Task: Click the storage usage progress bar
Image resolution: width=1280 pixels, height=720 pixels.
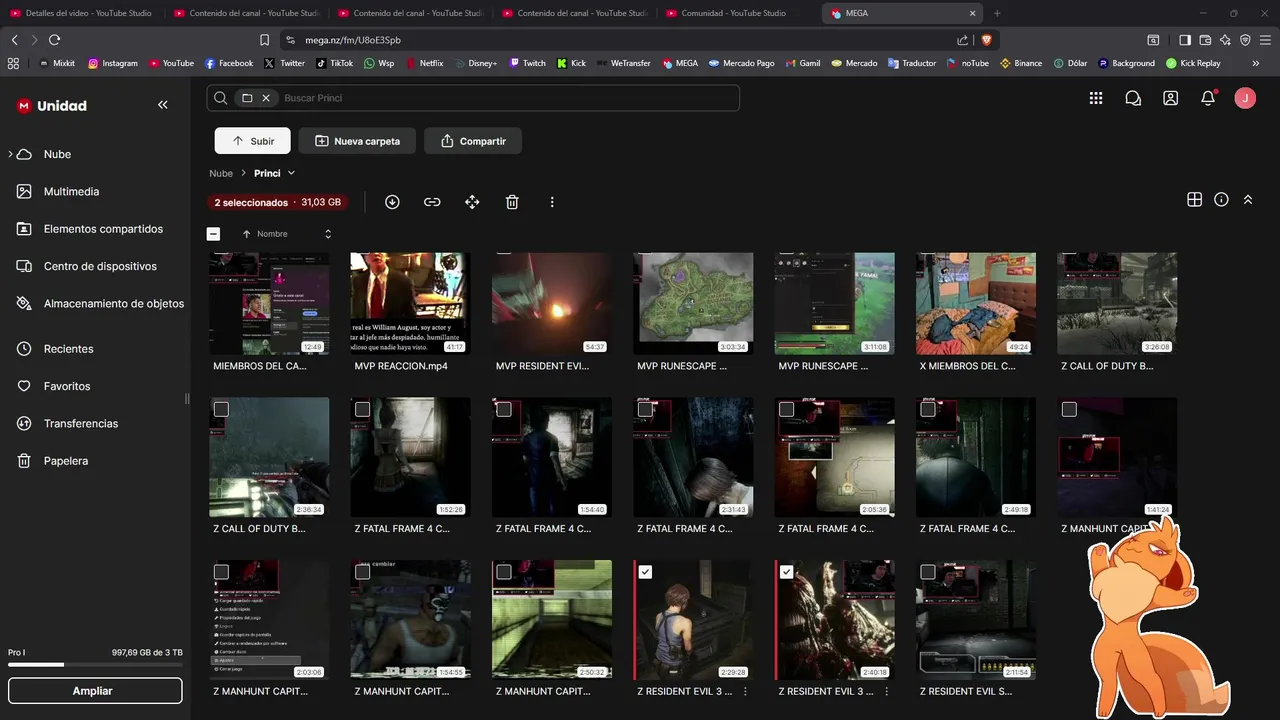Action: [95, 665]
